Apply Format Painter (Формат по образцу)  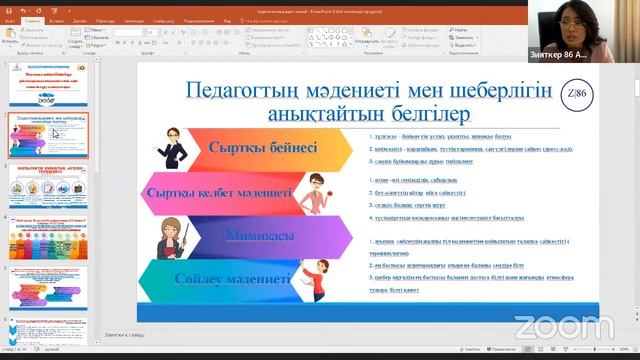[x=41, y=45]
